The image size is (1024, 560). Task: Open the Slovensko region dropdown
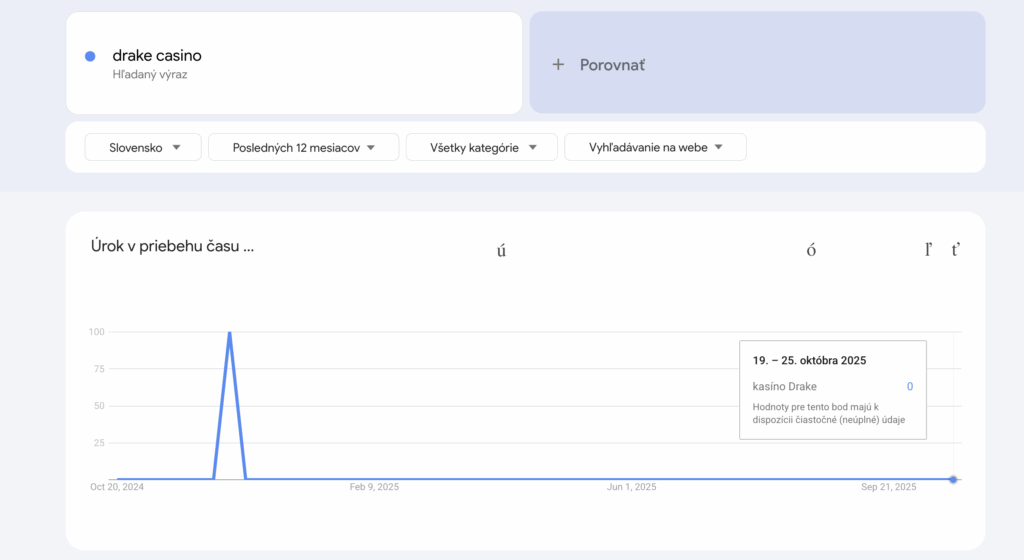point(143,147)
